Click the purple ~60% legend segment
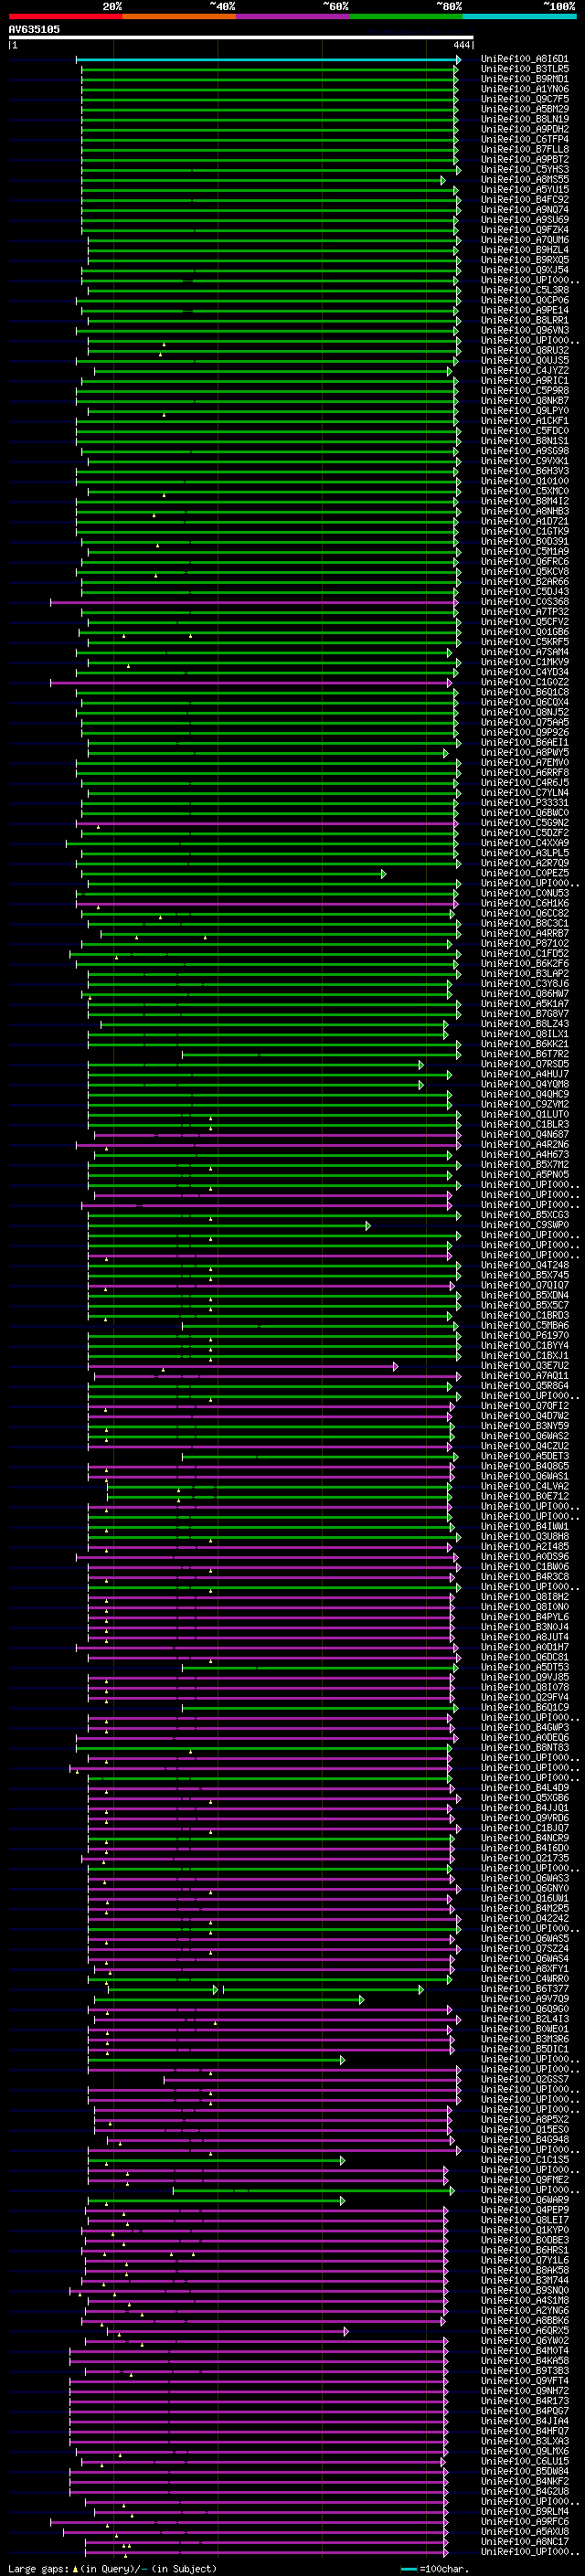The height and width of the screenshot is (2576, 585). tap(292, 16)
